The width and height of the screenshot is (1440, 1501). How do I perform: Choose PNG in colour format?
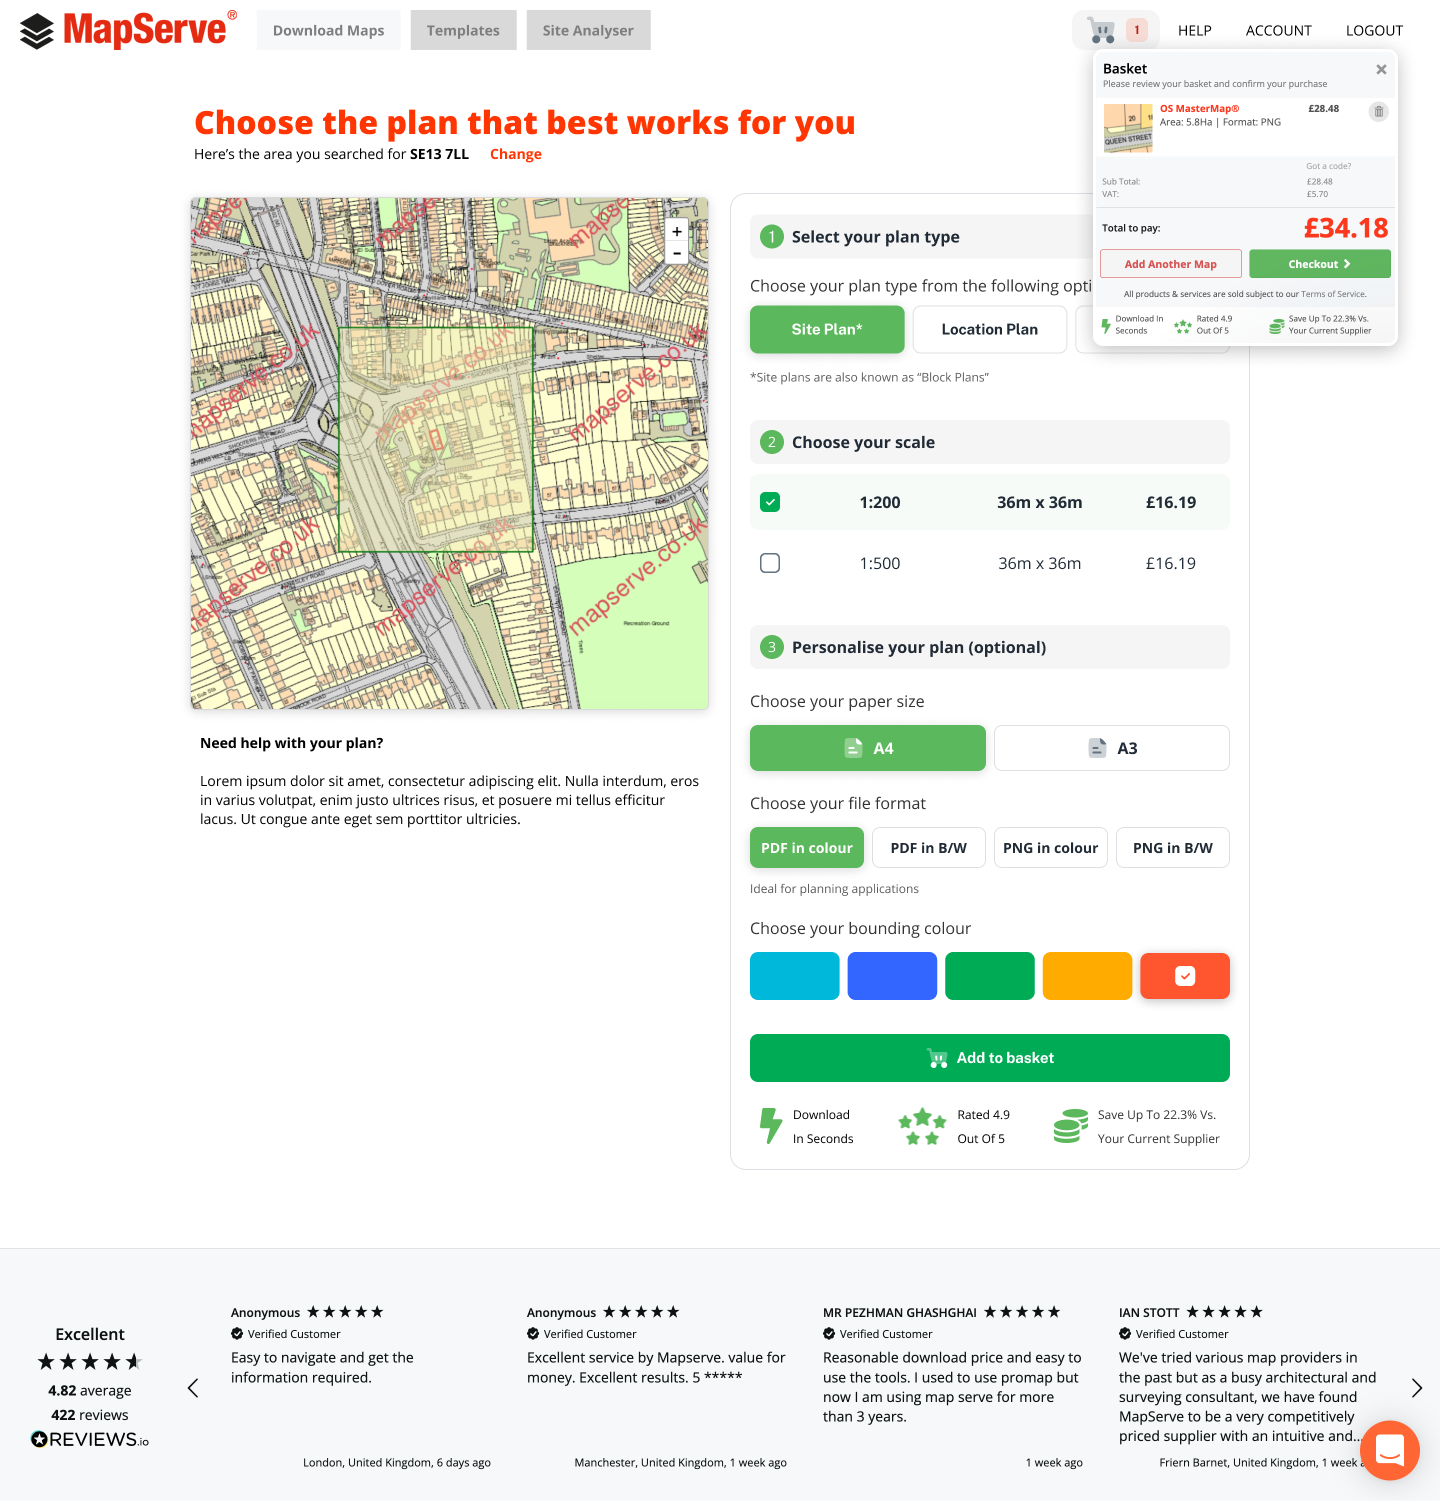coord(1051,848)
